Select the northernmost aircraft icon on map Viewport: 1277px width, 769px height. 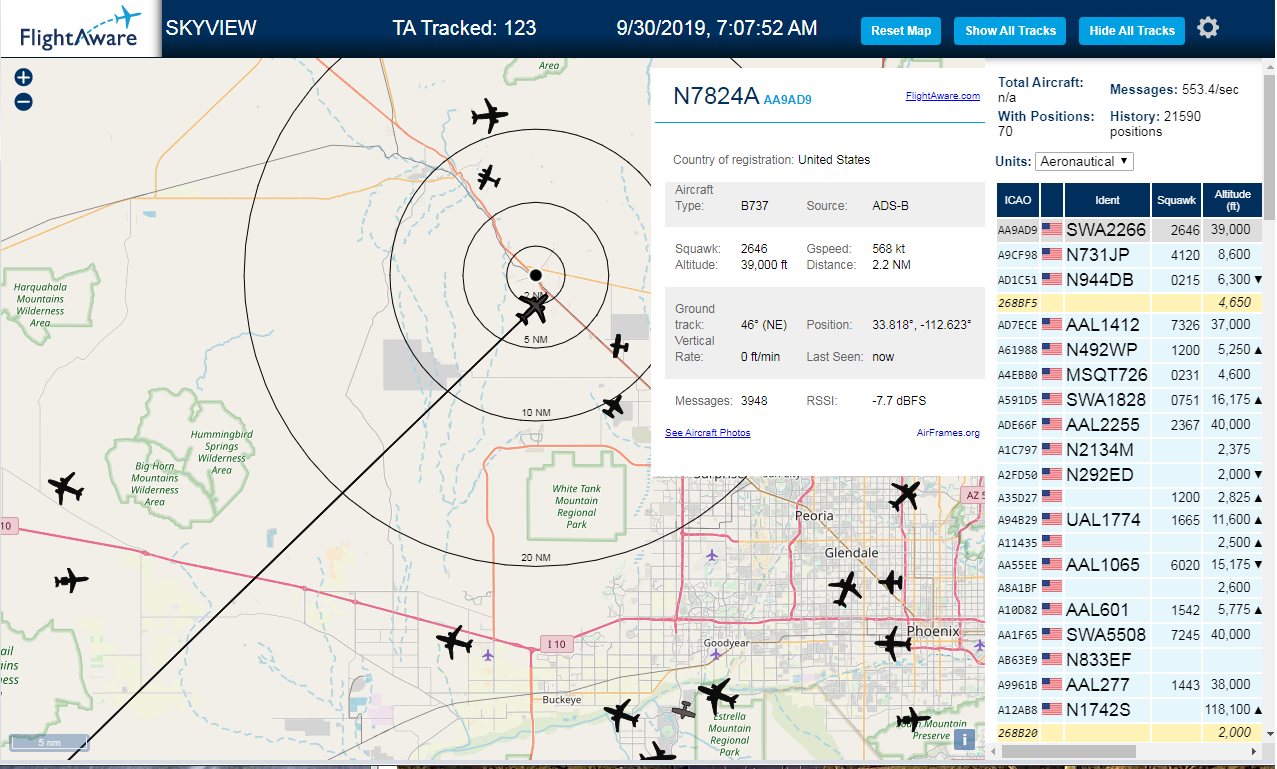click(x=489, y=116)
